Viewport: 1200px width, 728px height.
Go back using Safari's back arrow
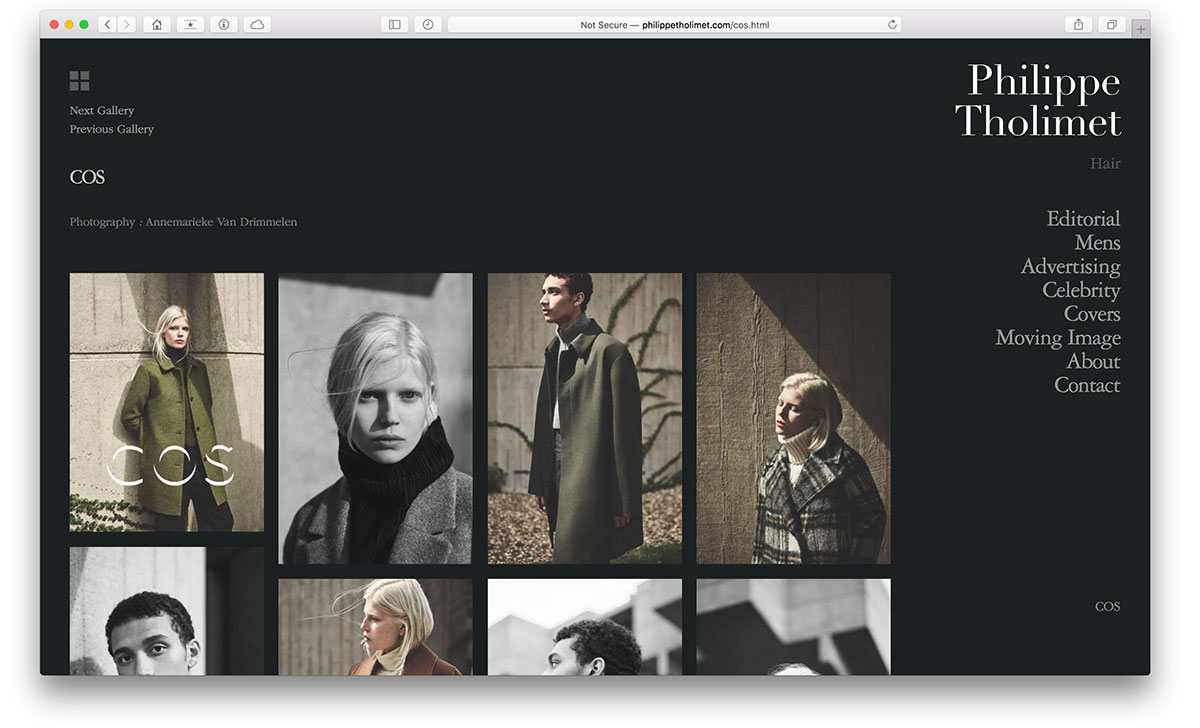click(x=108, y=24)
